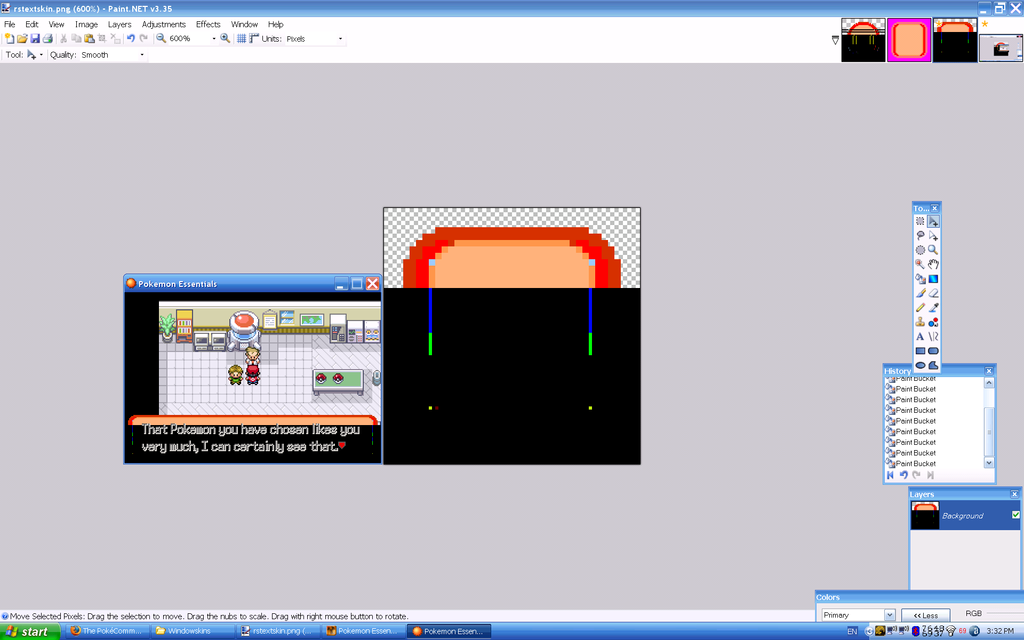The width and height of the screenshot is (1024, 640).
Task: Open the zoom level dropdown
Action: pyautogui.click(x=214, y=39)
